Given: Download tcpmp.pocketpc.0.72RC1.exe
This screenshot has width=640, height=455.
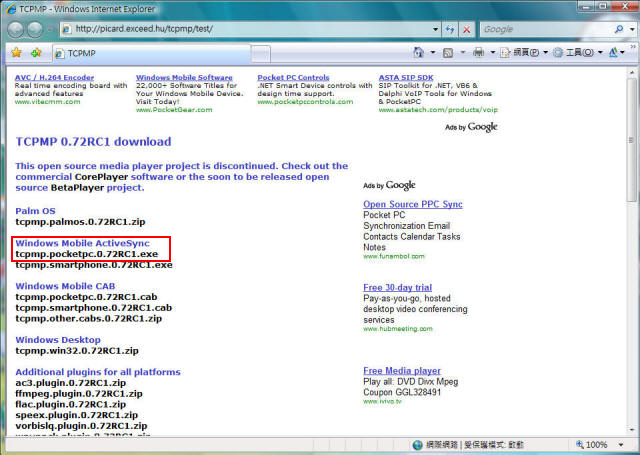Looking at the screenshot, I should [x=87, y=254].
